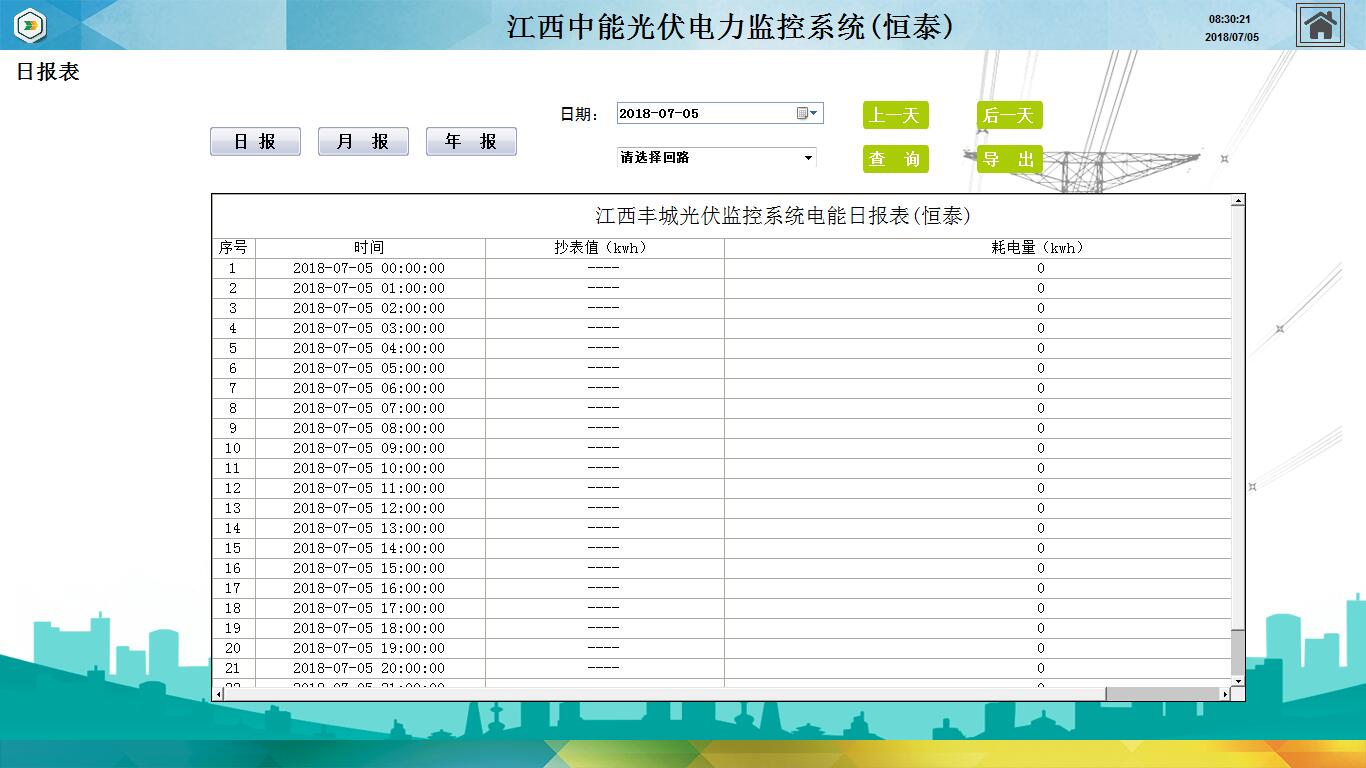Image resolution: width=1366 pixels, height=768 pixels.
Task: Go to previous day with 上一天
Action: click(895, 115)
